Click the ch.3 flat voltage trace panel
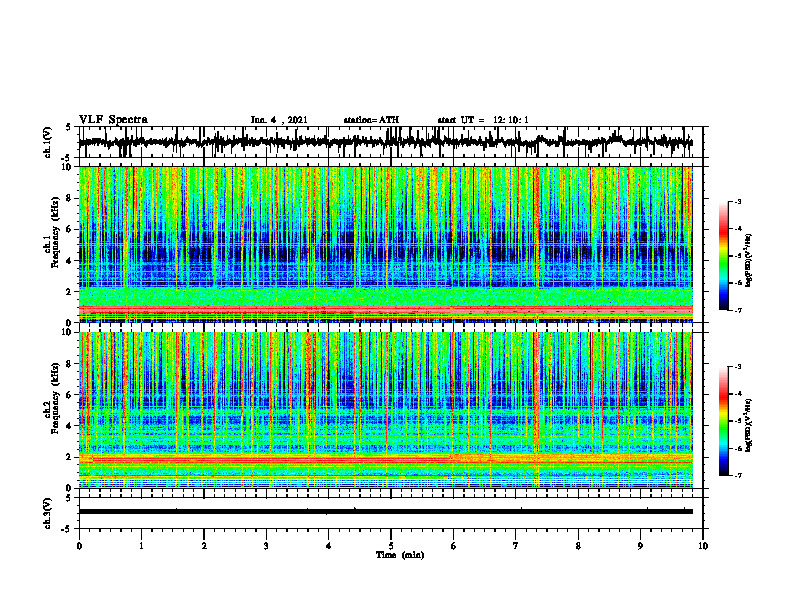The width and height of the screenshot is (792, 612). tap(391, 513)
